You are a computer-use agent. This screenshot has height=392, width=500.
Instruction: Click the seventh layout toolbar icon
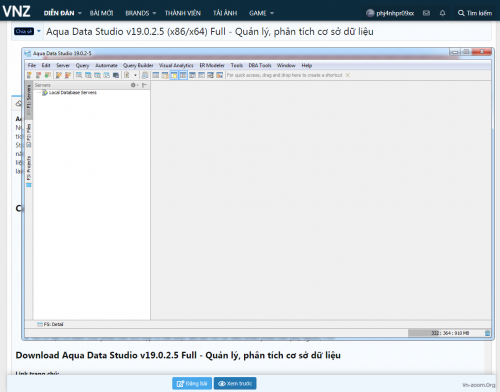point(210,75)
